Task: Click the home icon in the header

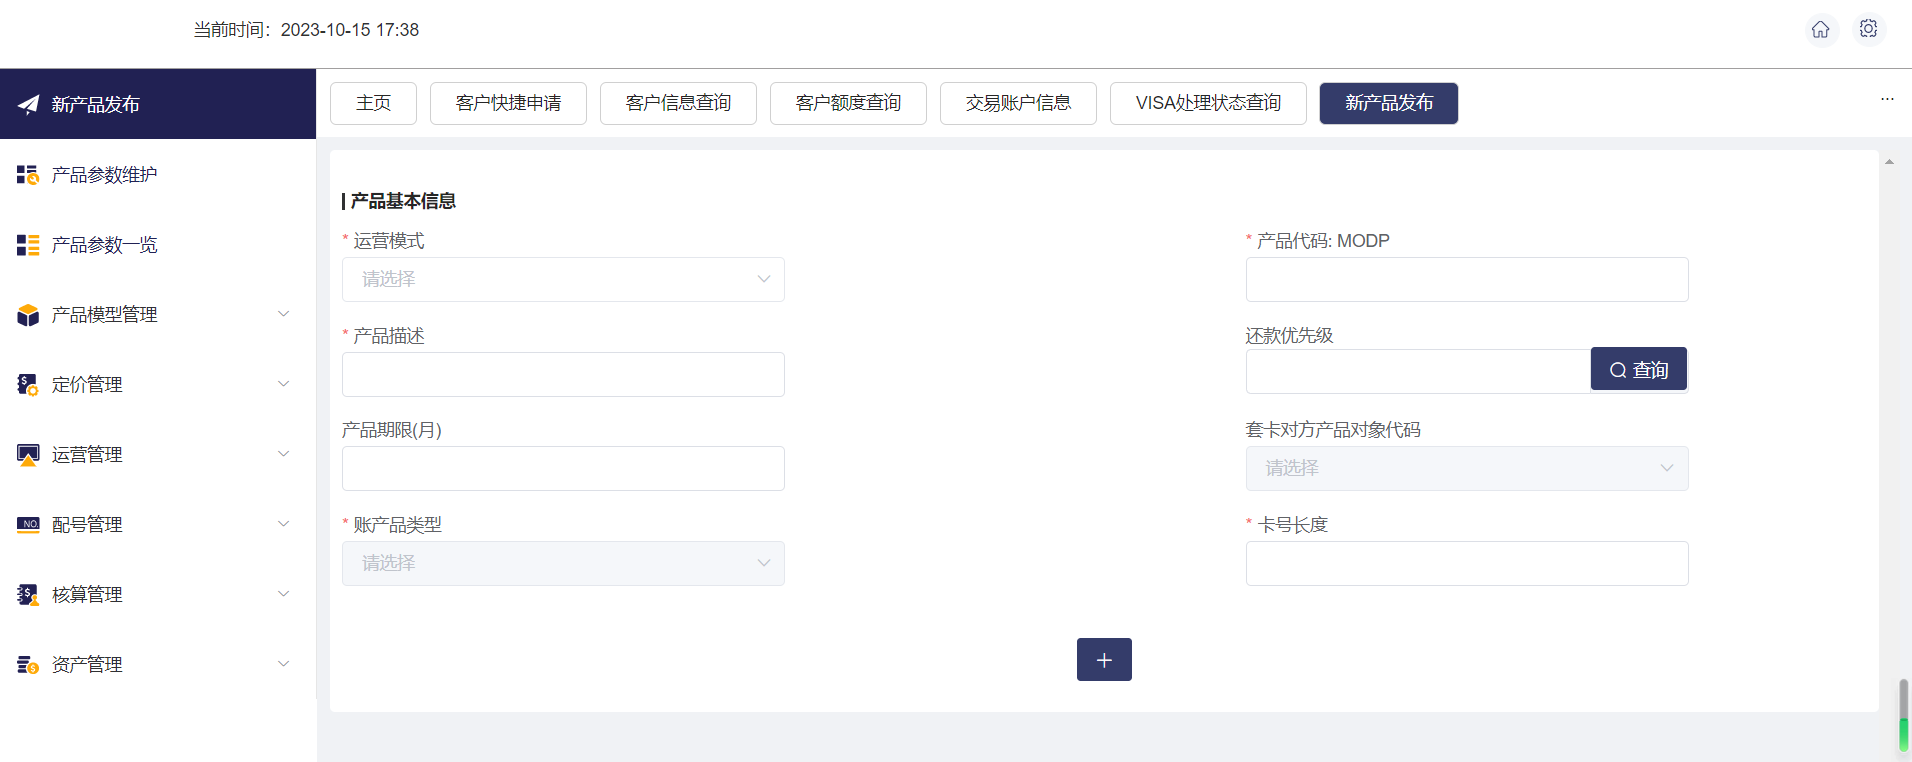Action: pos(1821,30)
